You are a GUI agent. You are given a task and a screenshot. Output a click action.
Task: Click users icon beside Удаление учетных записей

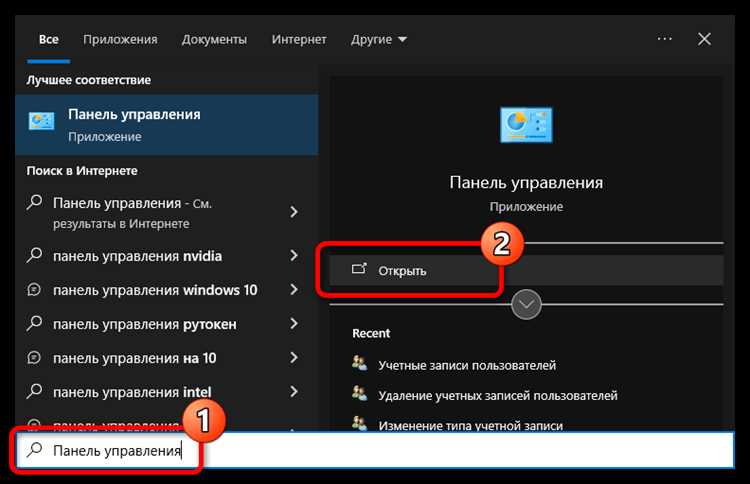point(360,394)
